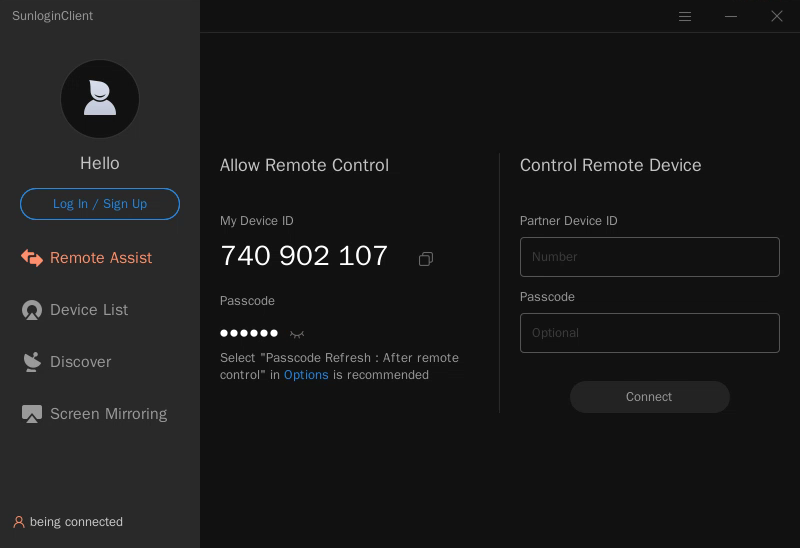This screenshot has height=548, width=800.
Task: Focus the Optional passcode field
Action: coord(649,333)
